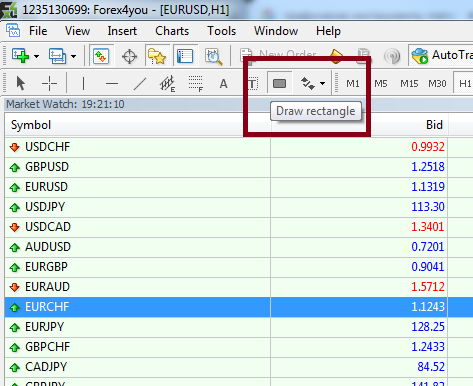473x386 pixels.
Task: Select the GBPCHF row
Action: click(239, 347)
